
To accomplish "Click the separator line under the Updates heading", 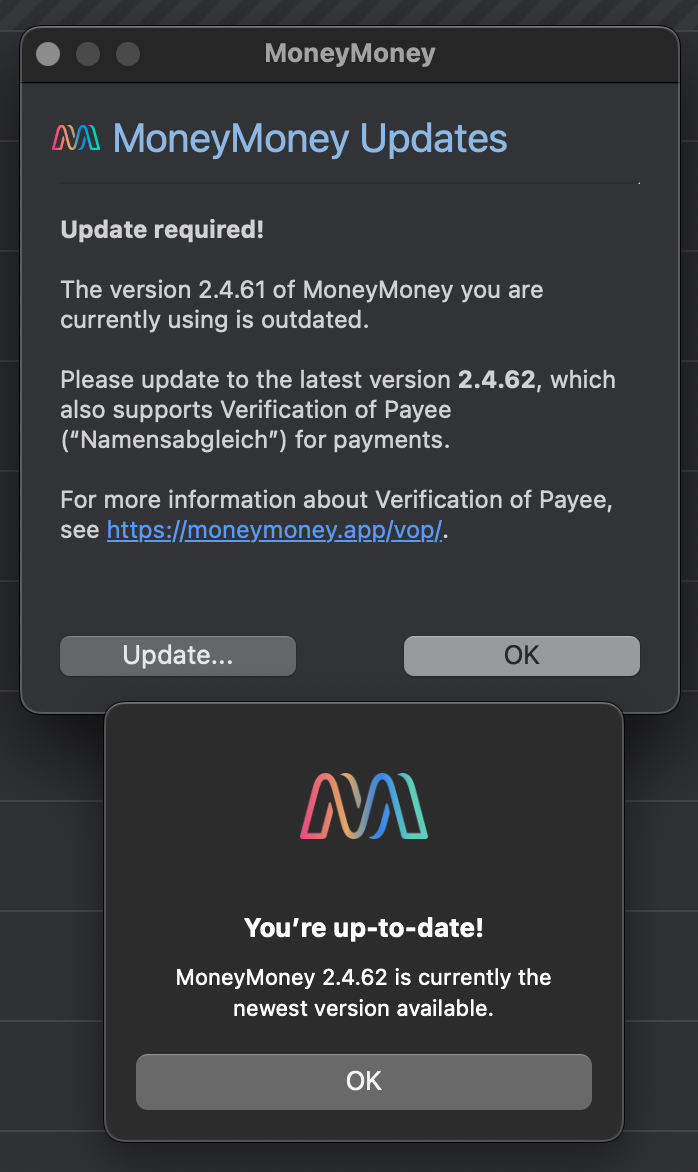I will pos(350,184).
